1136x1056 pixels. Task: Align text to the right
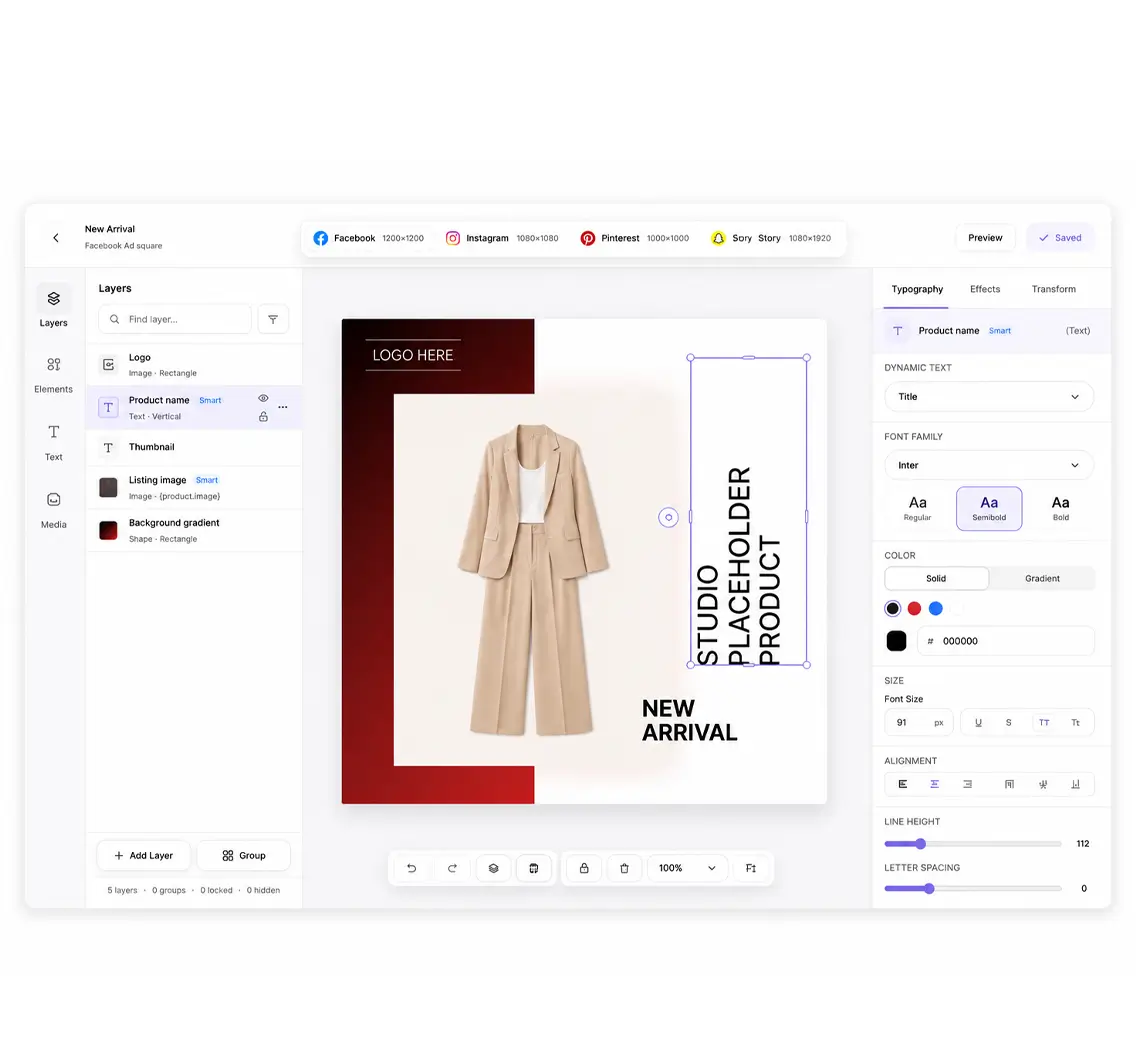tap(967, 784)
